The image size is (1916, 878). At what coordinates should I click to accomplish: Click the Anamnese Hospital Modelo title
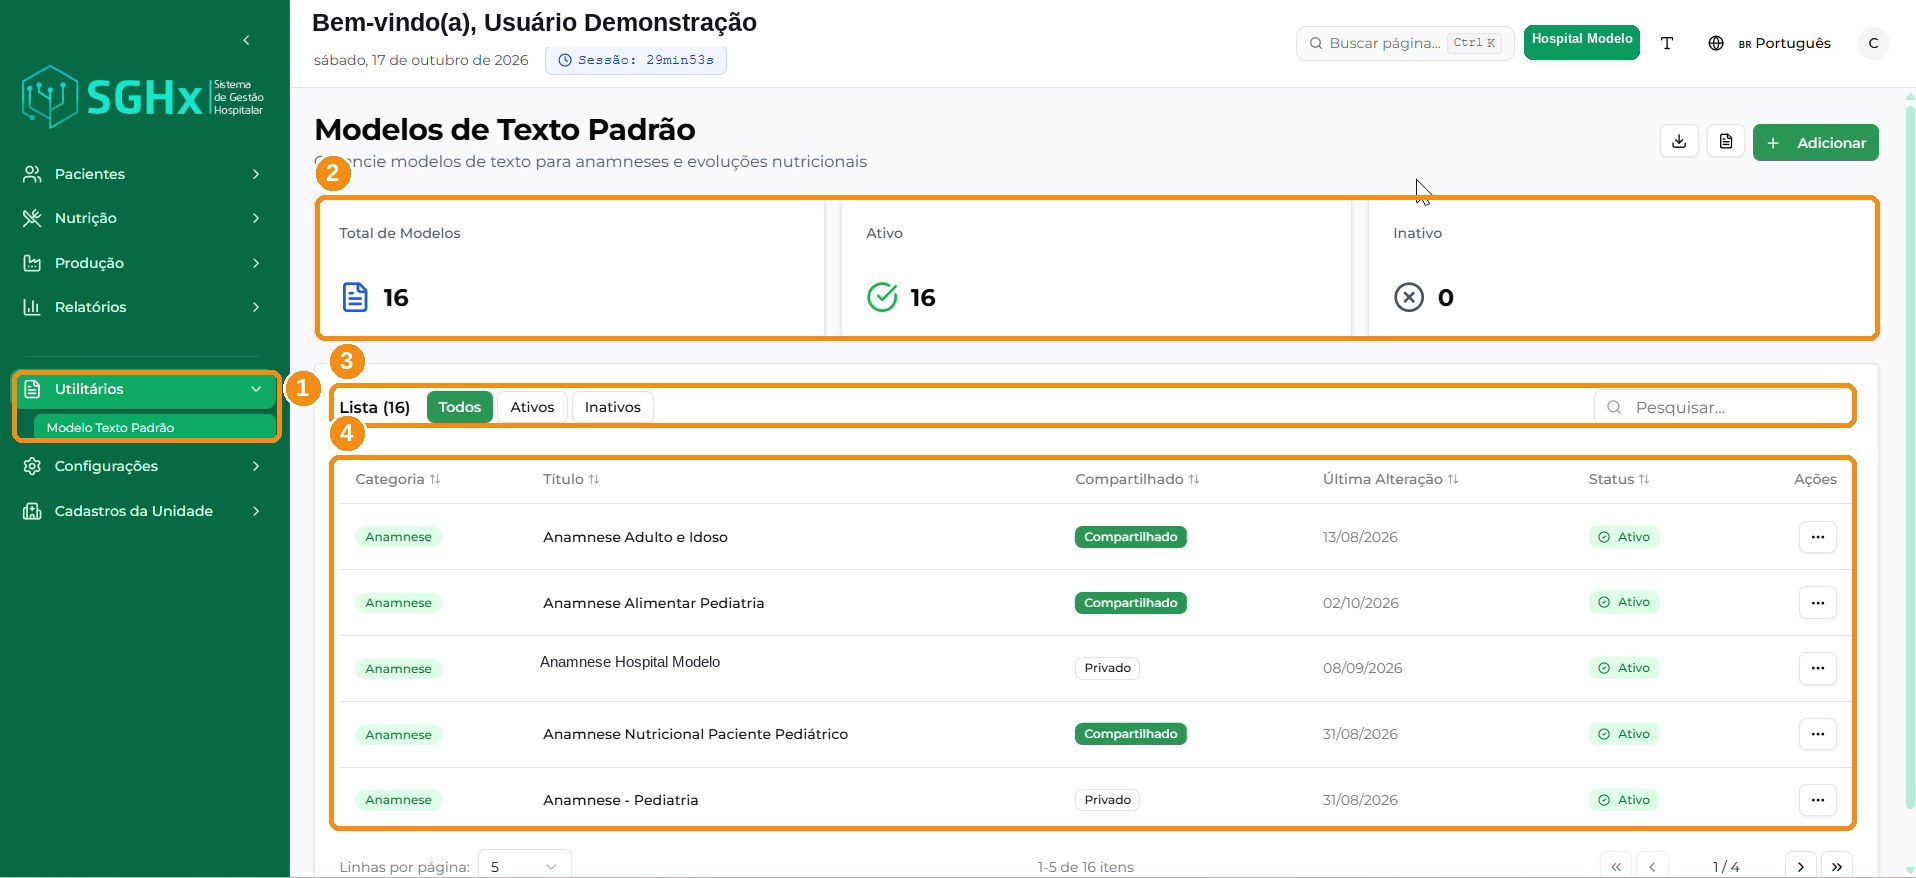click(x=630, y=662)
